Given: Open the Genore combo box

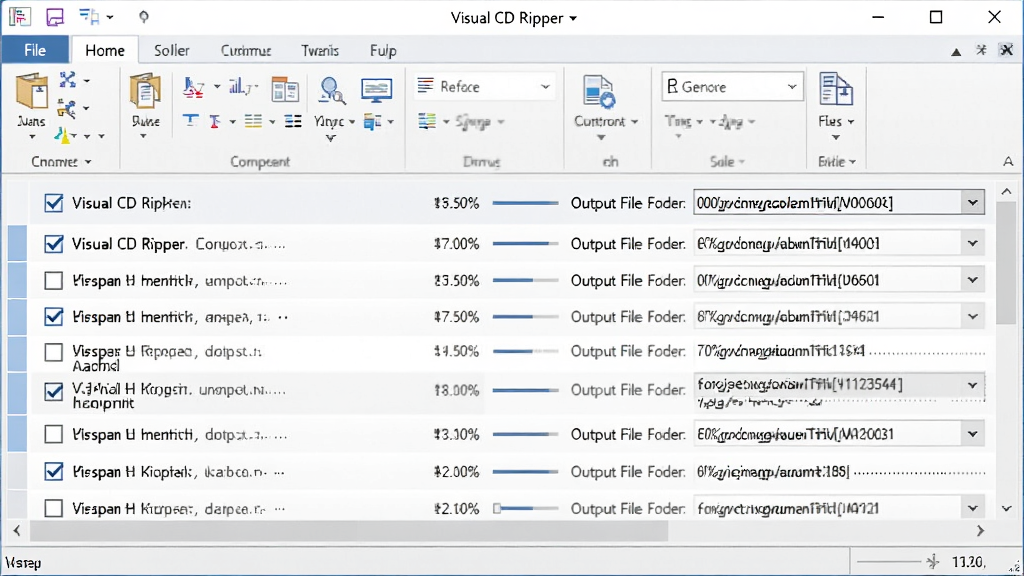Looking at the screenshot, I should [731, 87].
